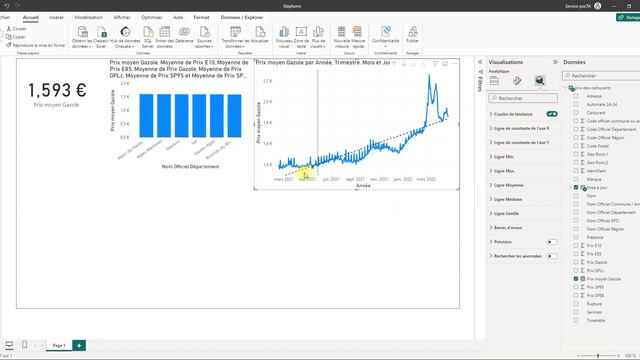Switch to desktop layout icon at the bottom left
The width and height of the screenshot is (640, 360).
(x=9, y=345)
